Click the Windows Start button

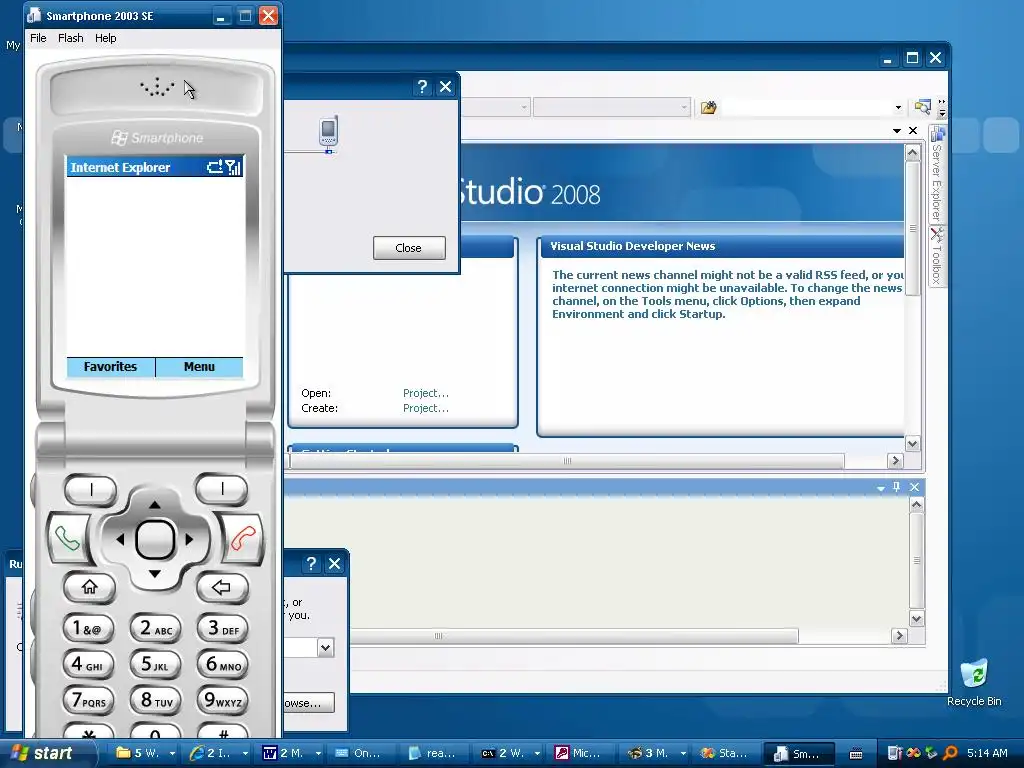43,753
